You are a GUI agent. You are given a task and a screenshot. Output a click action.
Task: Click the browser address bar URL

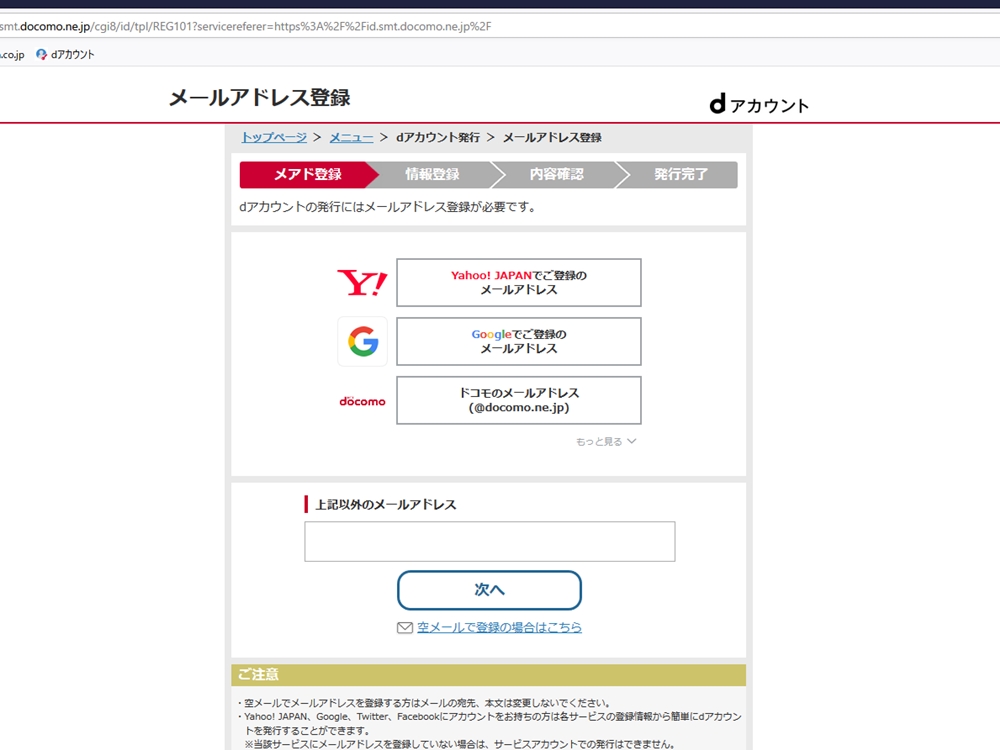[x=246, y=26]
